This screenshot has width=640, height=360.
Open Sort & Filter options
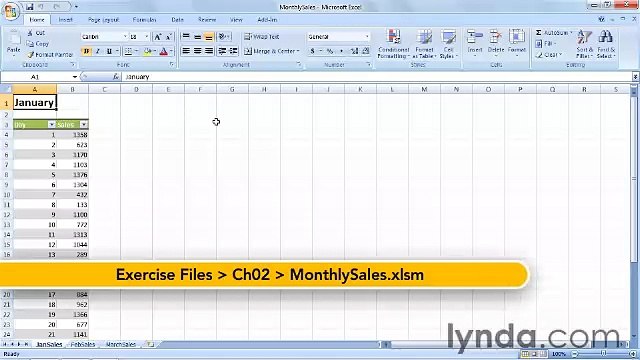pyautogui.click(x=584, y=44)
